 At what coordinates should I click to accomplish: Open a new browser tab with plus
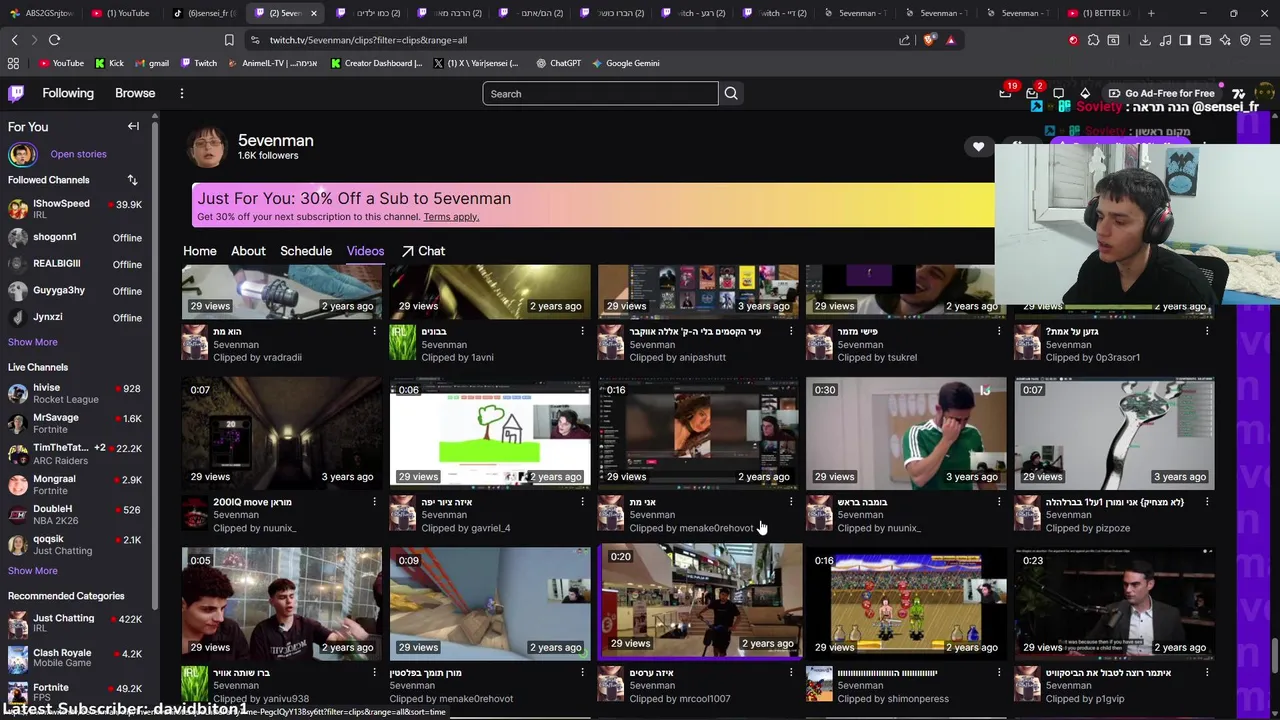[1151, 13]
